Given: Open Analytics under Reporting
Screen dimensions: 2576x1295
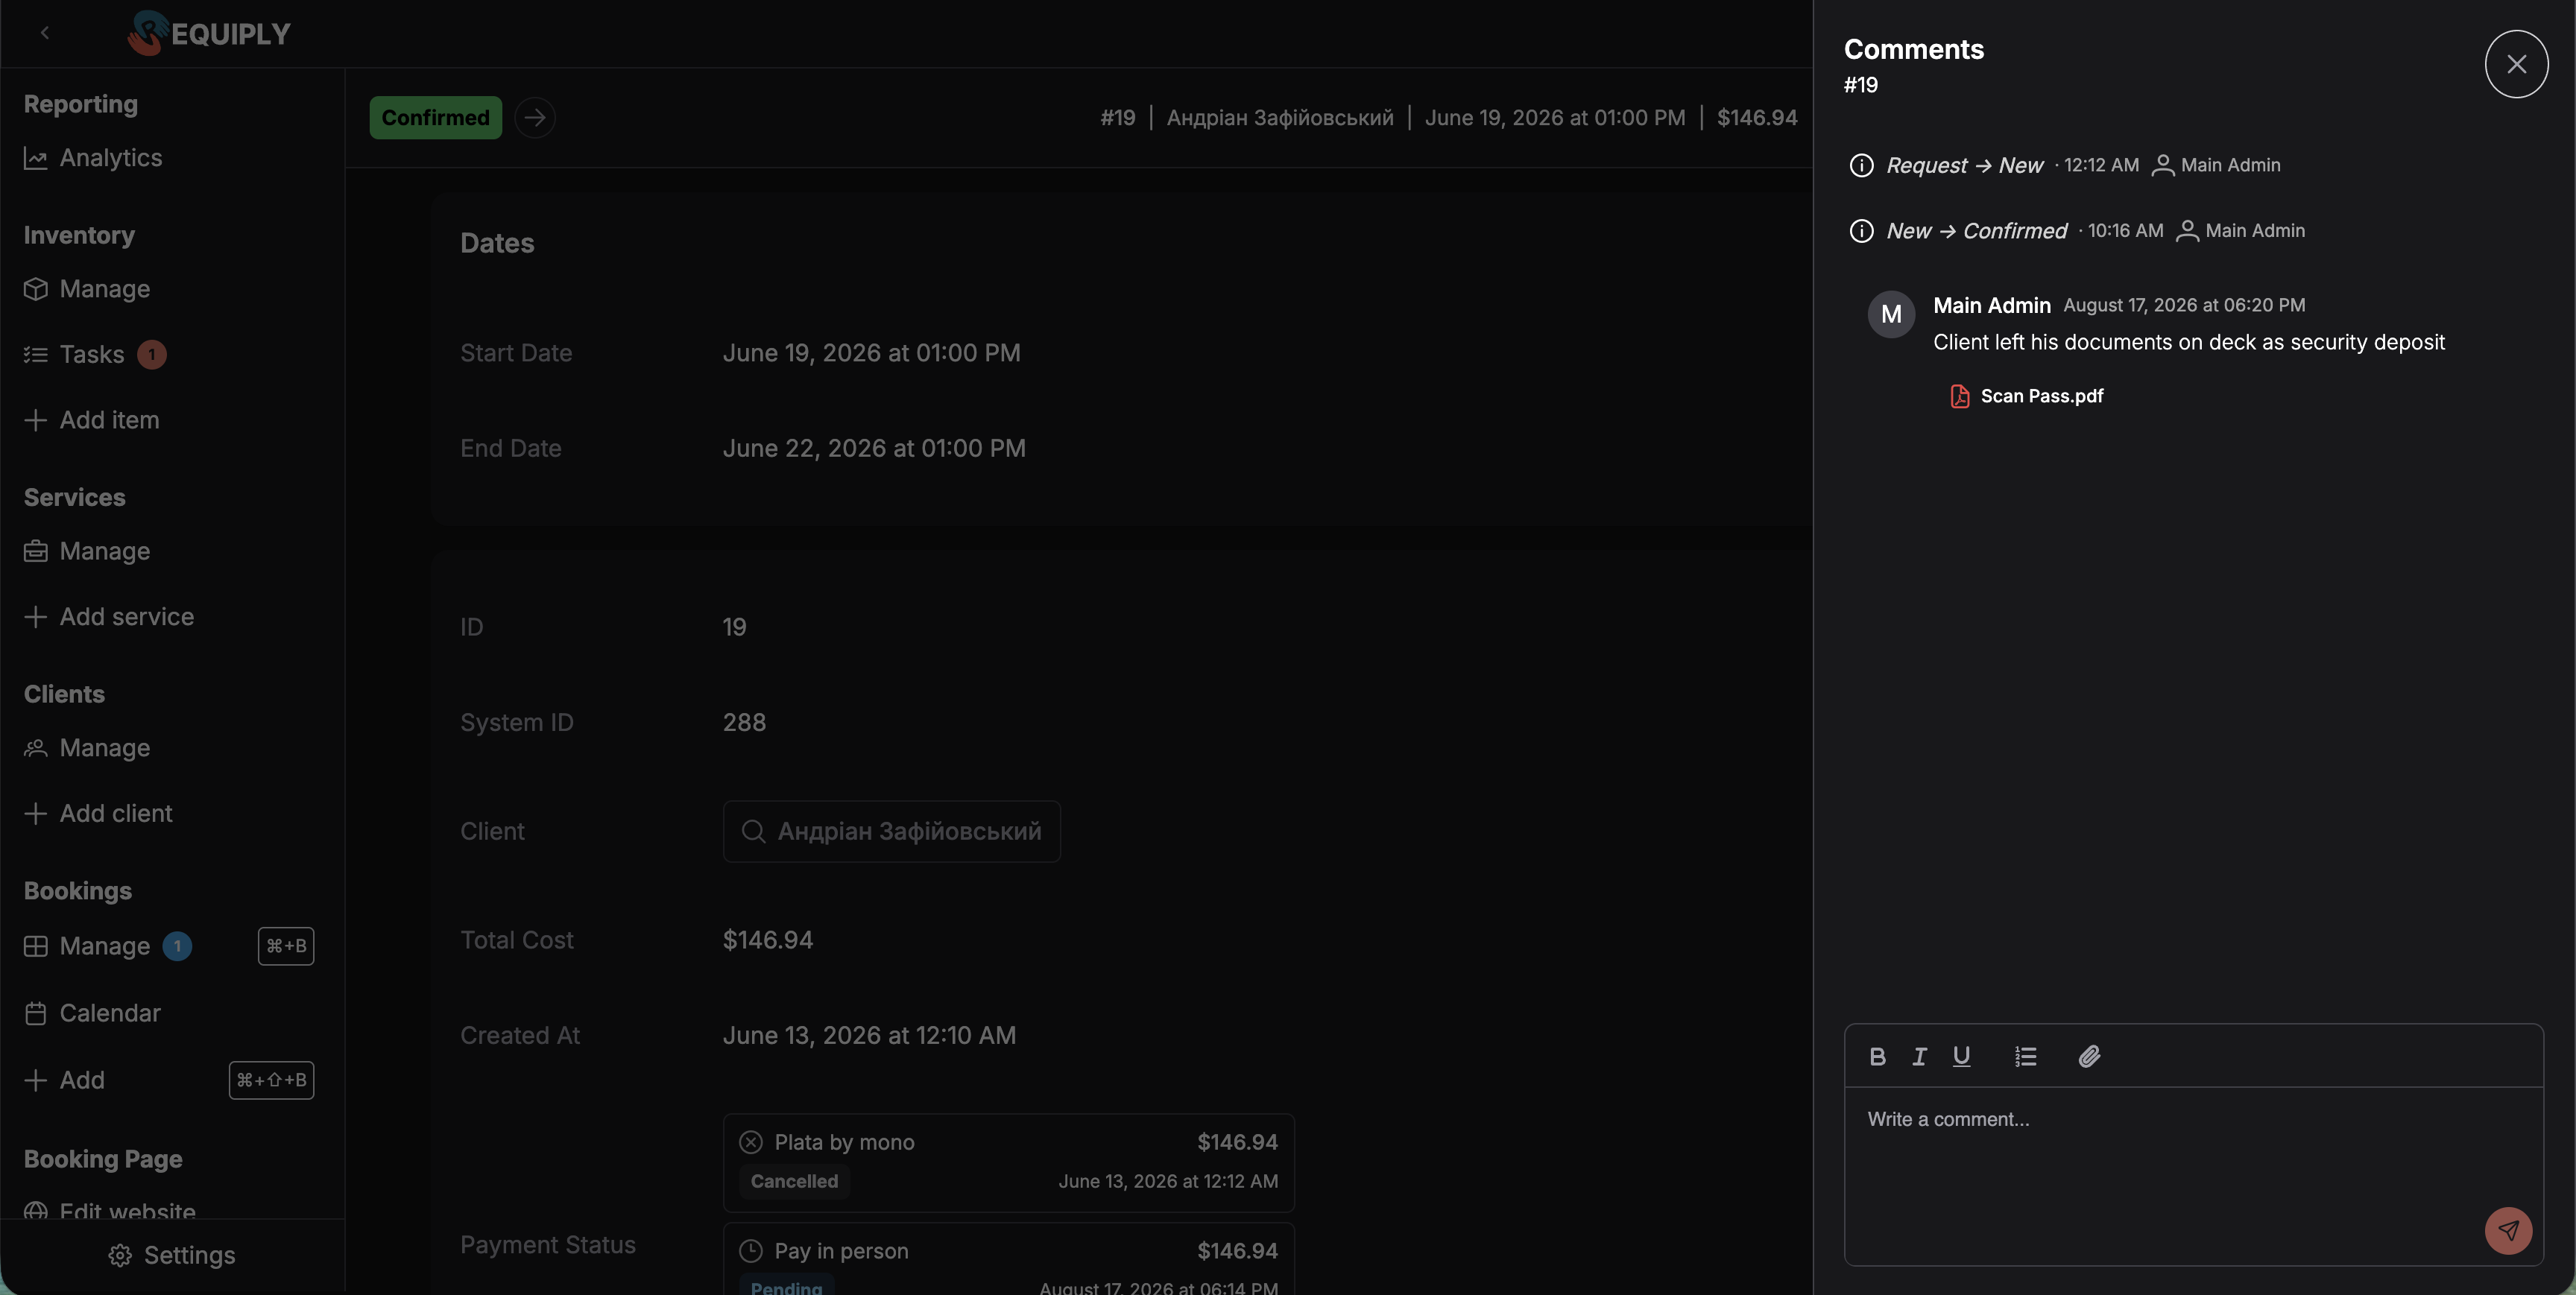Looking at the screenshot, I should pos(93,158).
